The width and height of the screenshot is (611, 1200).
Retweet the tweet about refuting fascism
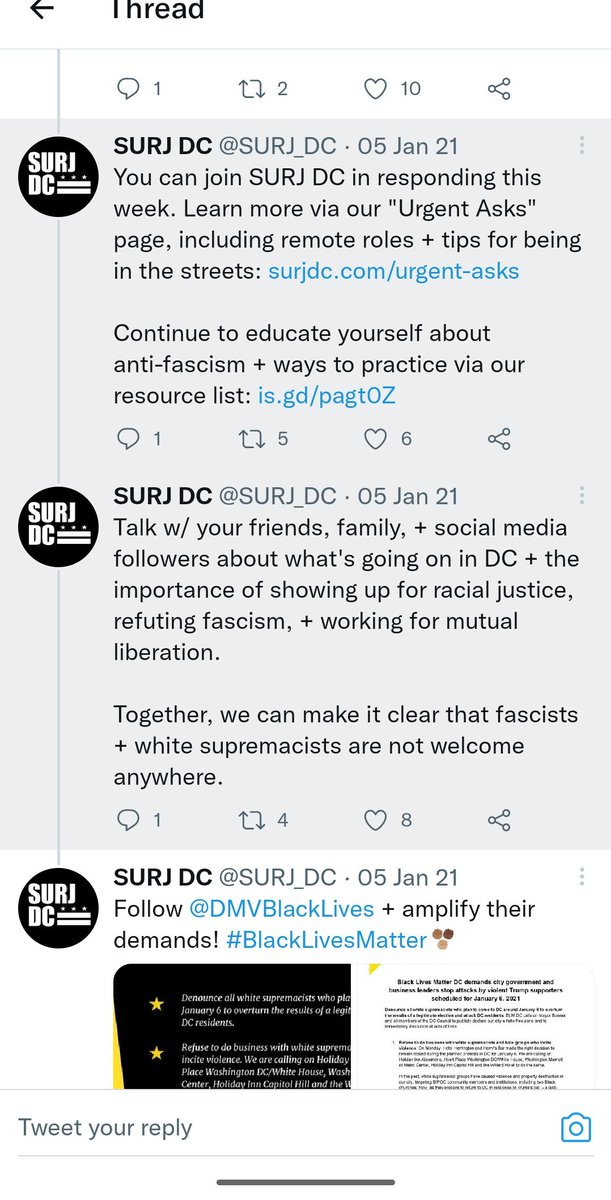pos(251,820)
